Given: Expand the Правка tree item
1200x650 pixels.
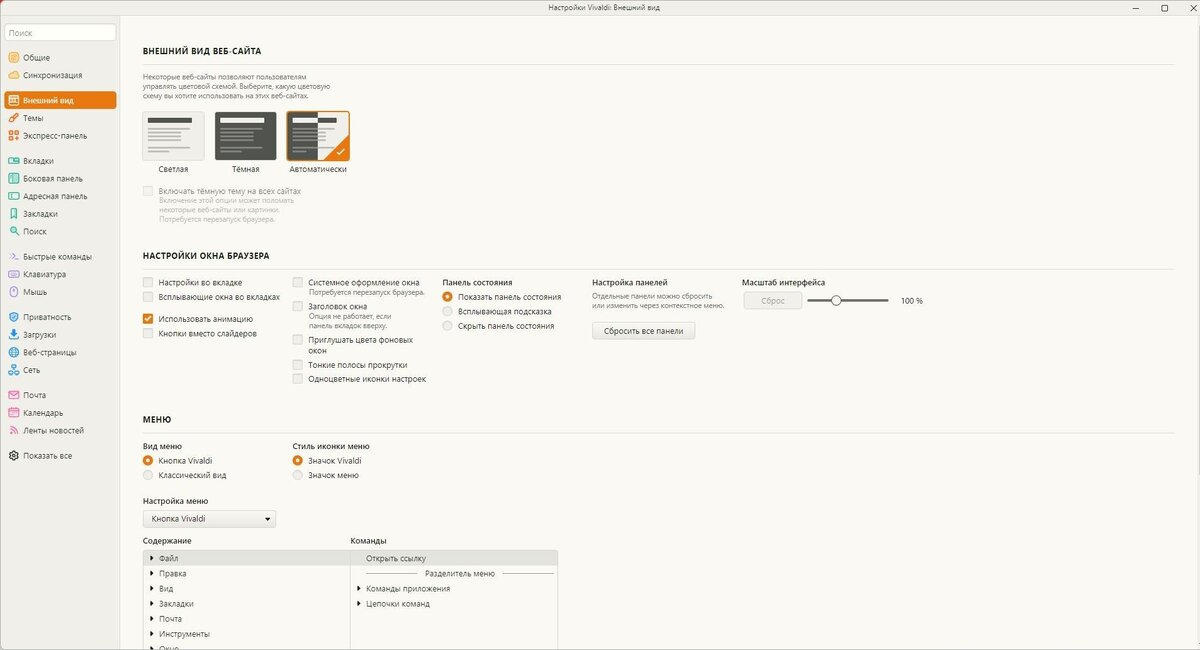Looking at the screenshot, I should 152,573.
